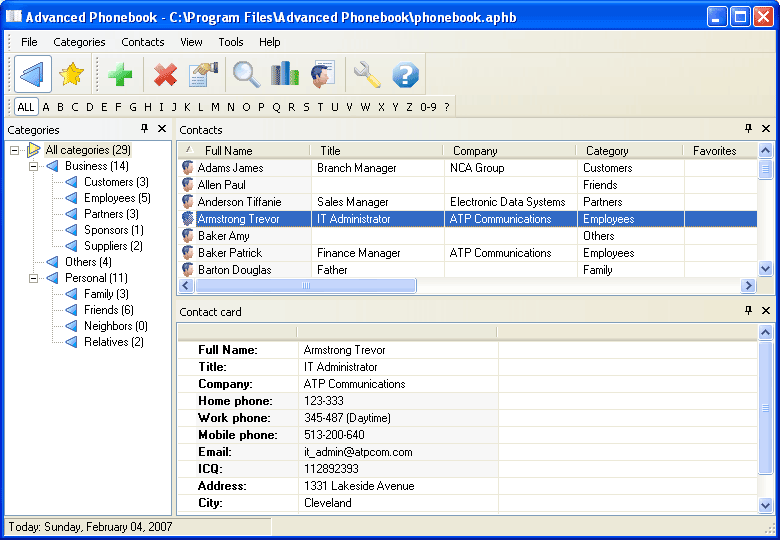
Task: Filter contacts by letter M
Action: [x=215, y=107]
